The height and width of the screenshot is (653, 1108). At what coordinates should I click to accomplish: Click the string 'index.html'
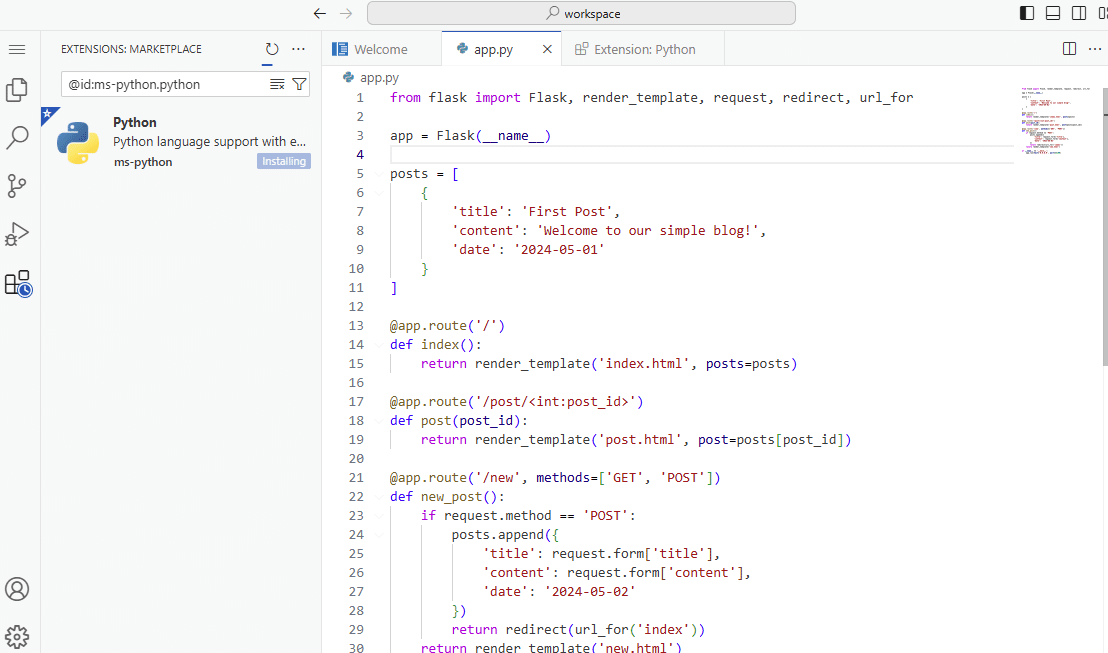(x=644, y=364)
